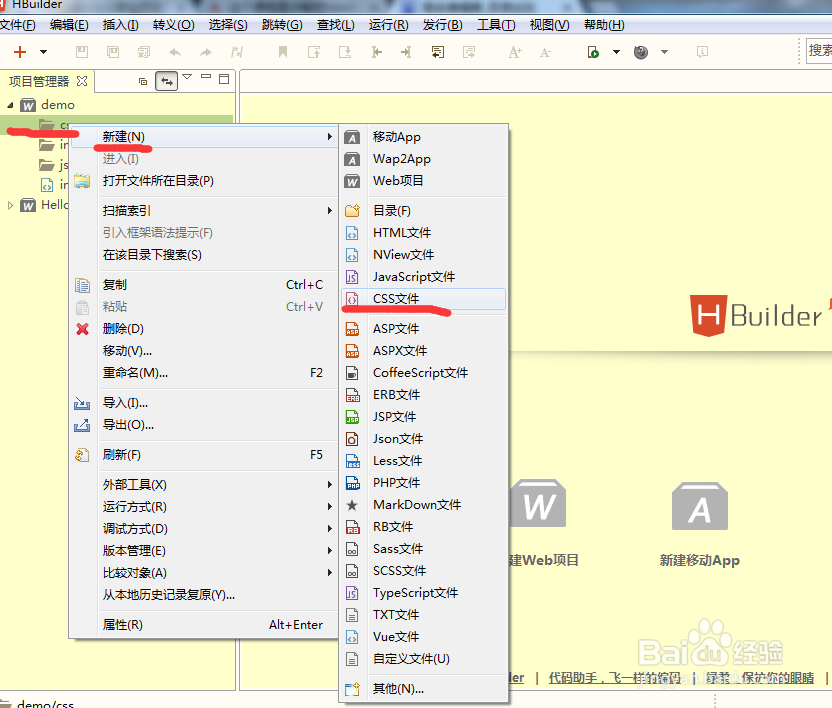Screen dimensions: 832x708
Task: Click the new file plus icon on toolbar
Action: 22,53
